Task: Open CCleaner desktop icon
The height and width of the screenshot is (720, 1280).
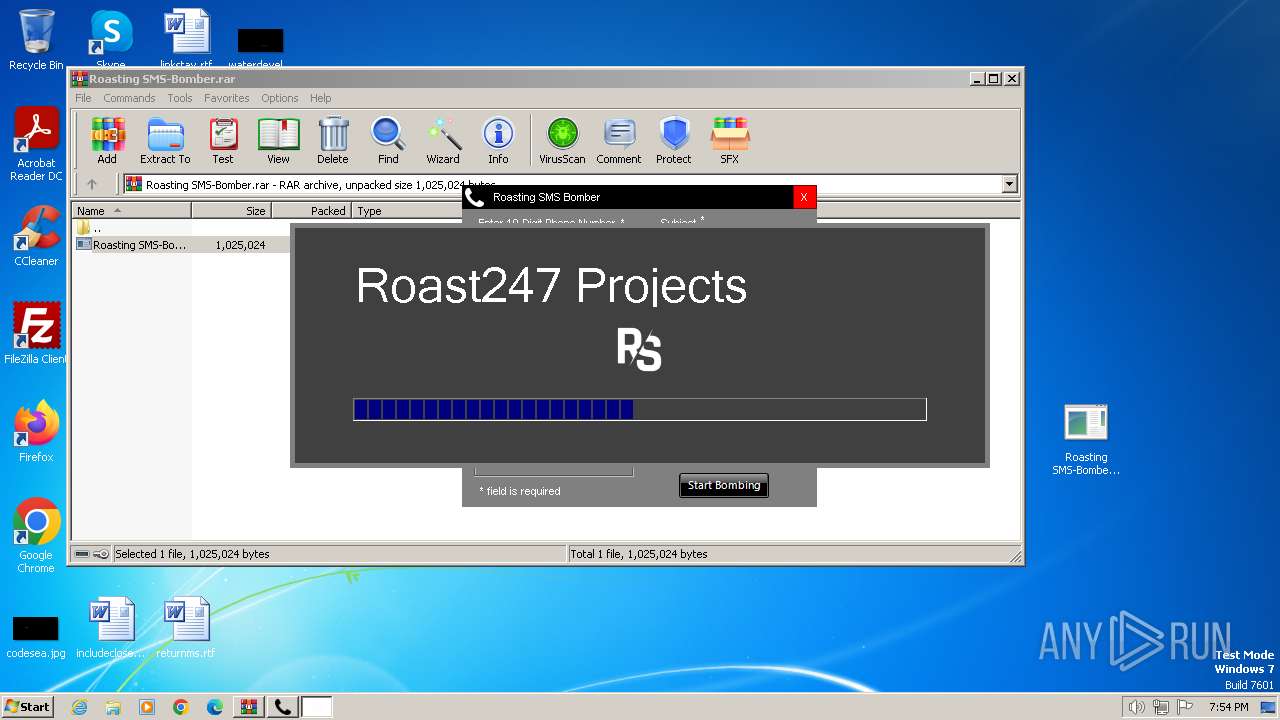Action: [36, 236]
